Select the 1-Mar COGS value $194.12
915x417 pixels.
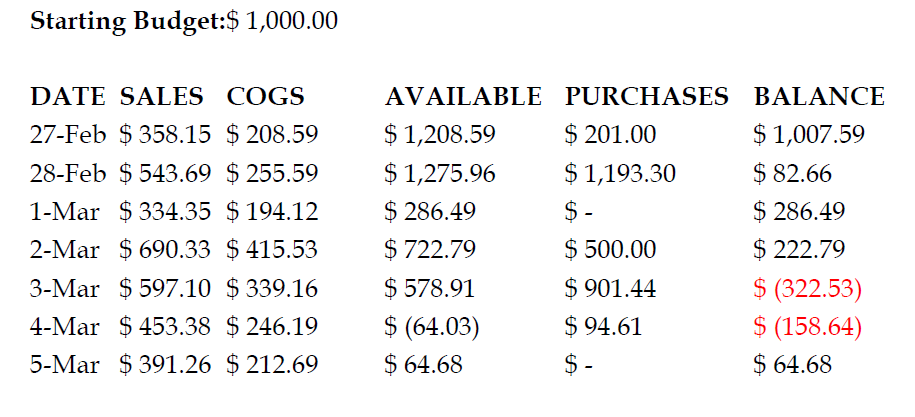[272, 212]
